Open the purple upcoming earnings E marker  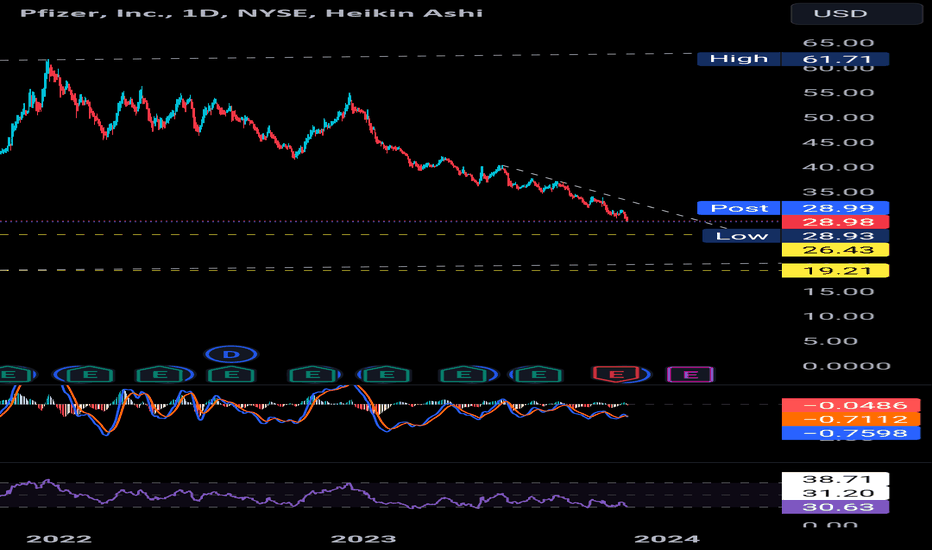click(690, 375)
